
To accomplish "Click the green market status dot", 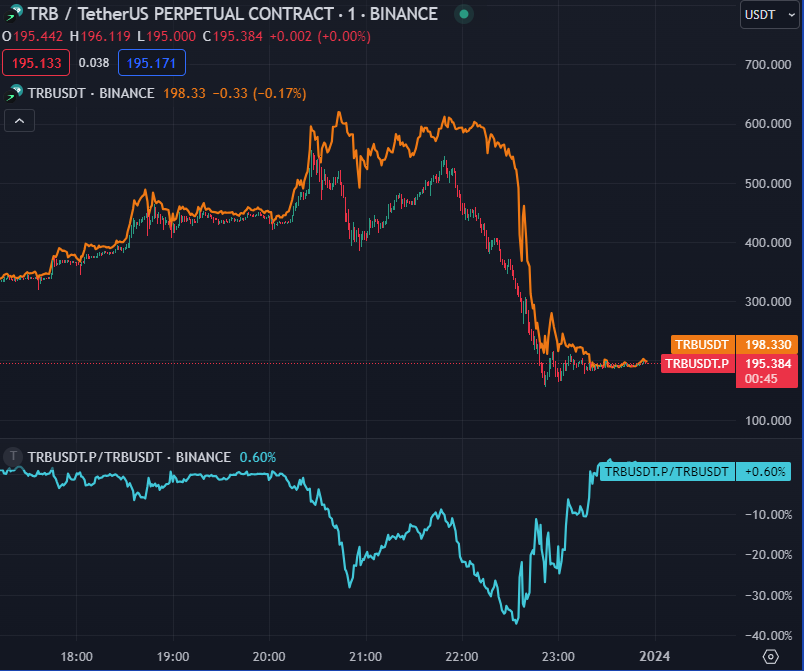I will (x=464, y=14).
